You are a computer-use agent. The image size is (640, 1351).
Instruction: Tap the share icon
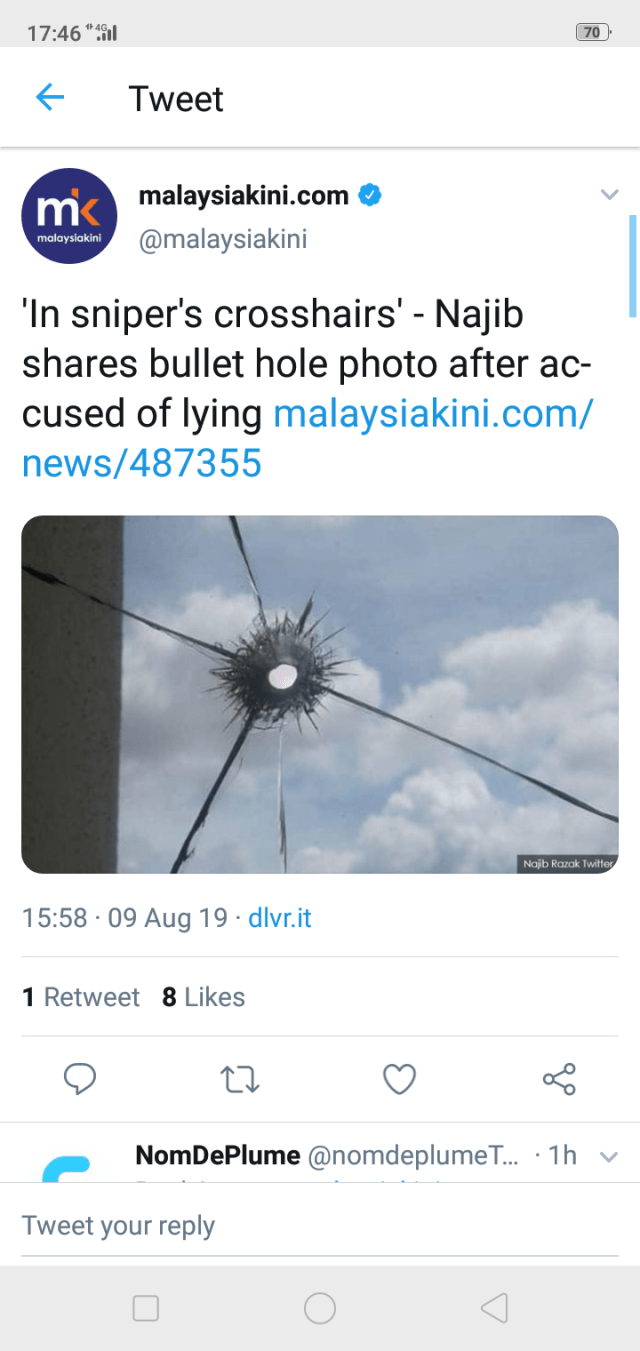[558, 1079]
